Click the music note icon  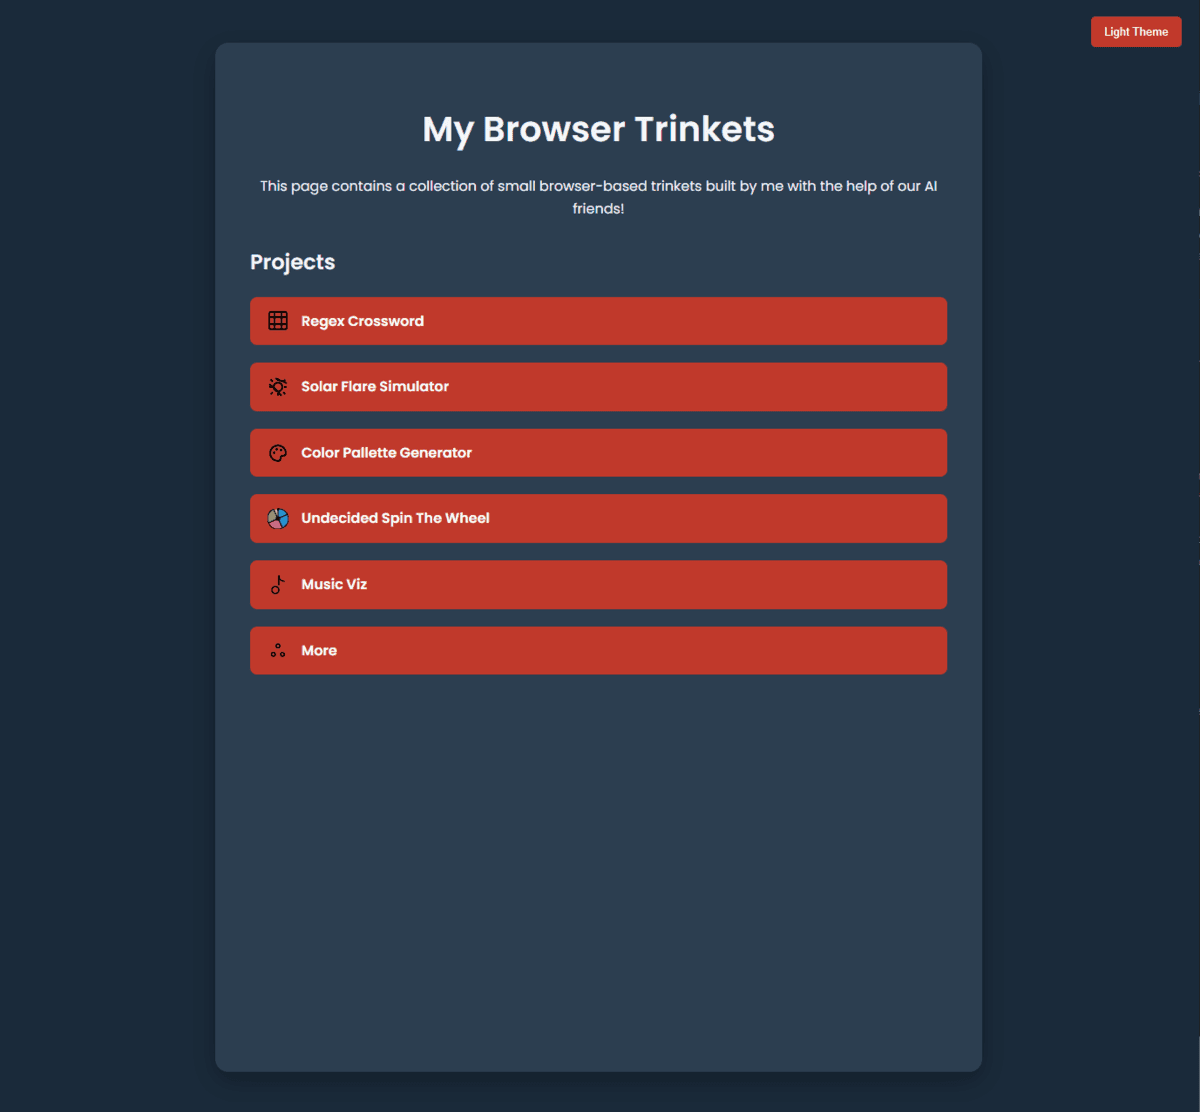coord(278,585)
